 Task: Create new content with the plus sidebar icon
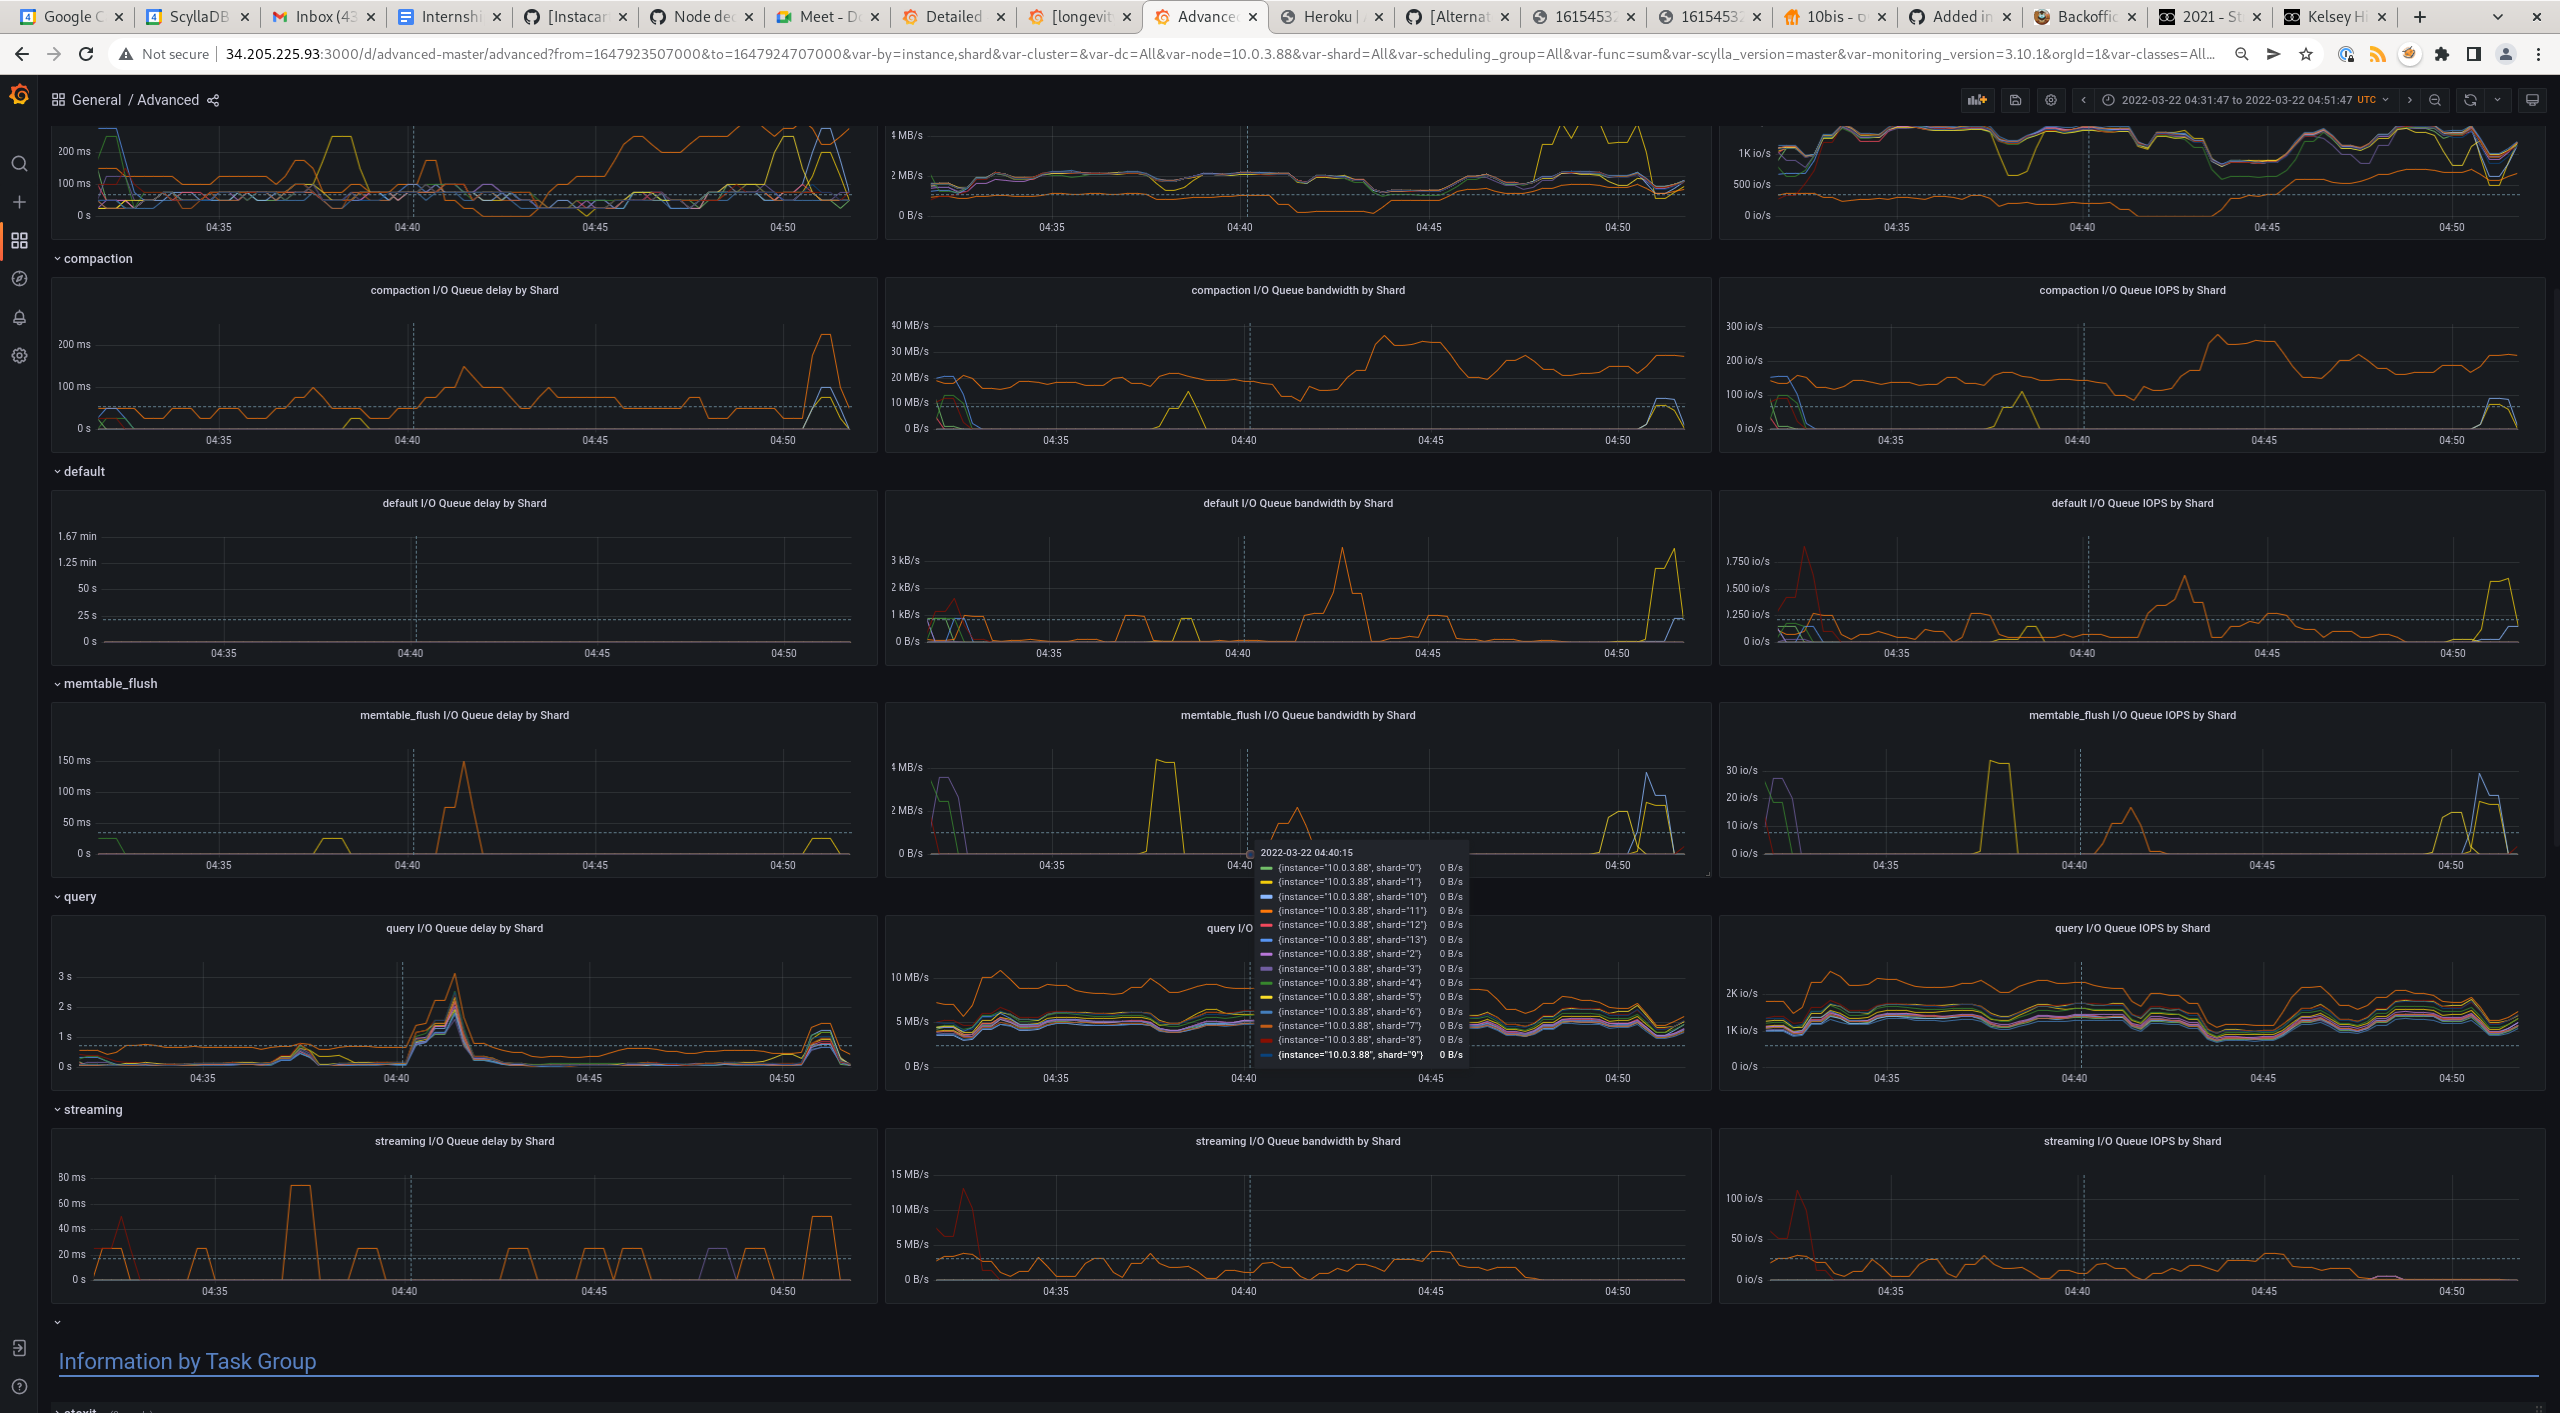pyautogui.click(x=19, y=201)
